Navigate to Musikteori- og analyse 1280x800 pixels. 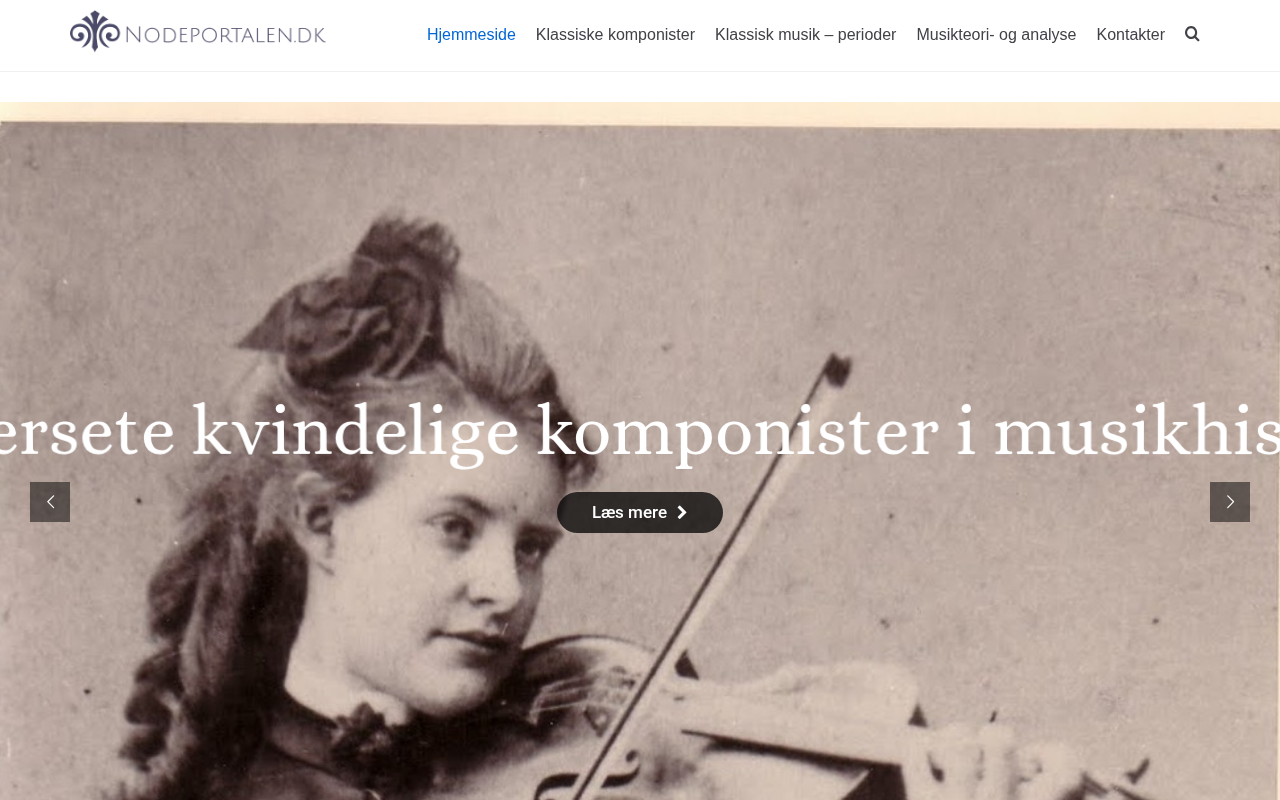tap(996, 35)
